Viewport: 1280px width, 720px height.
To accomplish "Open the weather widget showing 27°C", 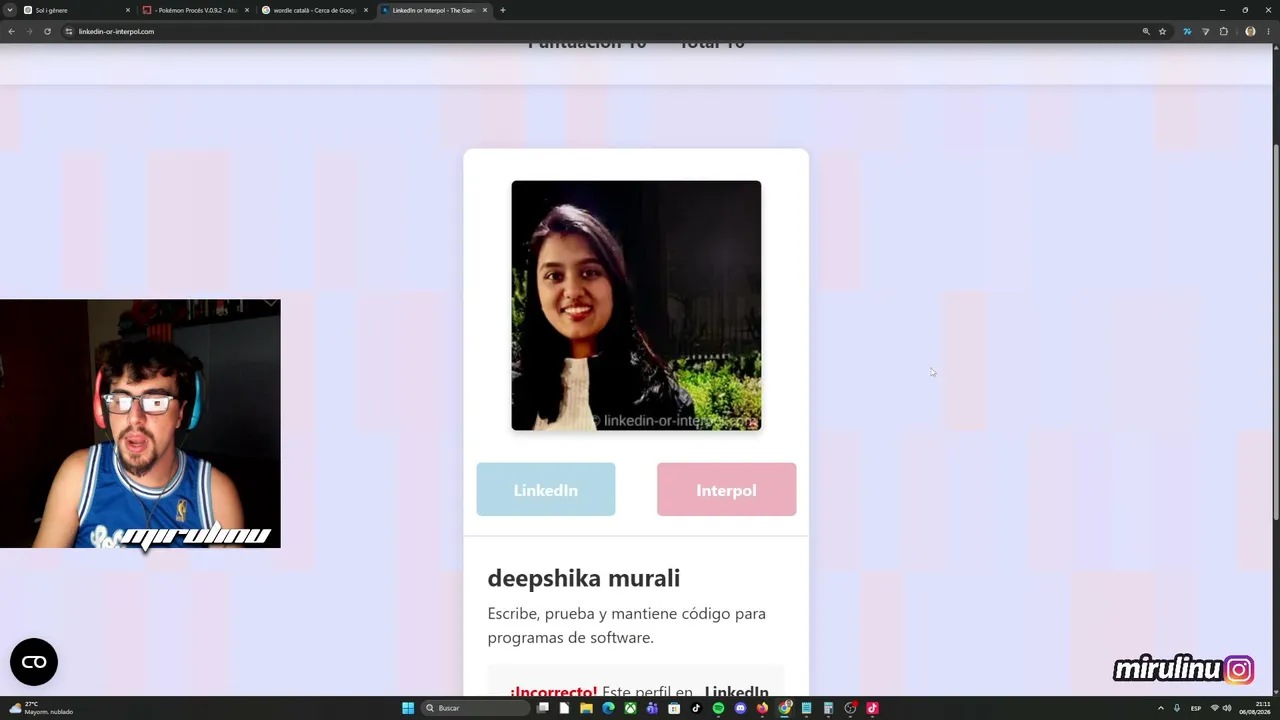I will click(40, 708).
